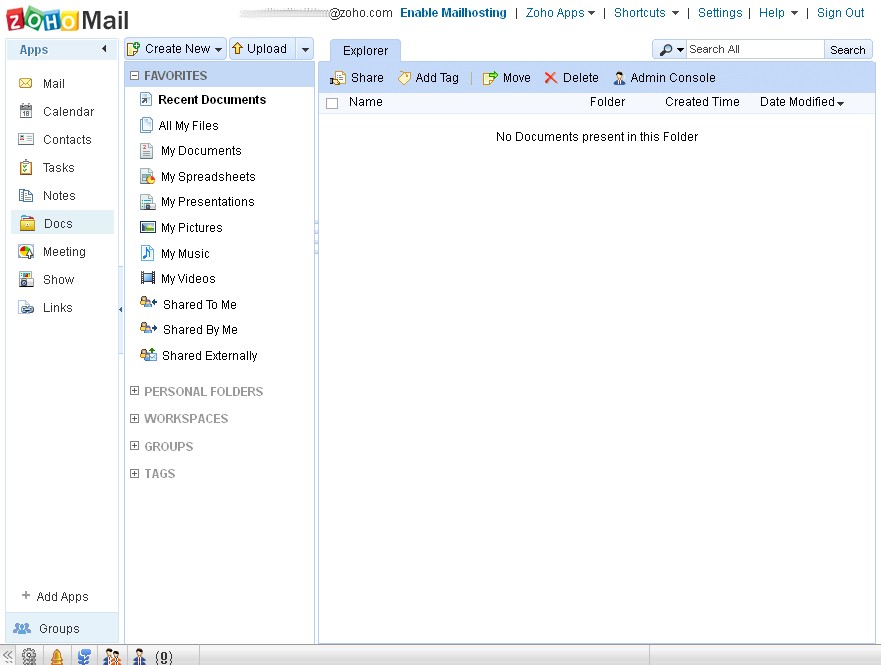Open the Help dropdown
The height and width of the screenshot is (665, 881).
pyautogui.click(x=778, y=13)
